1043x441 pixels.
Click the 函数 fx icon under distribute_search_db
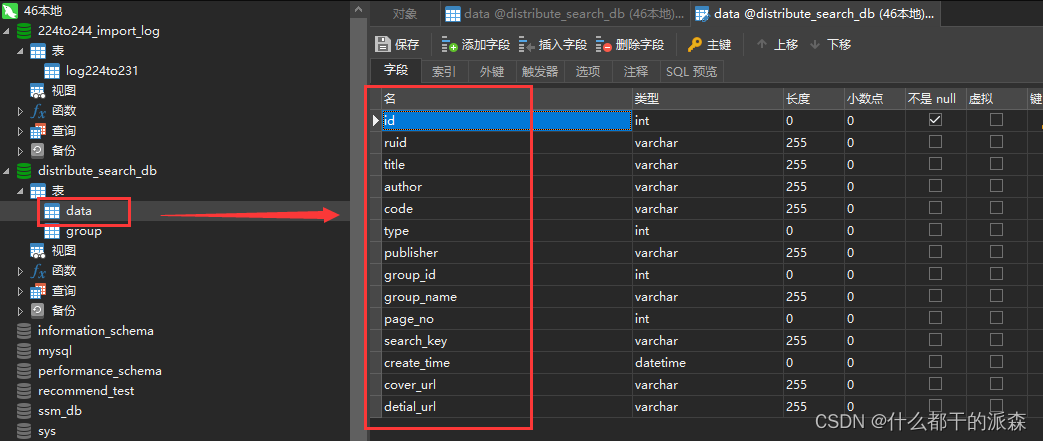coord(38,271)
